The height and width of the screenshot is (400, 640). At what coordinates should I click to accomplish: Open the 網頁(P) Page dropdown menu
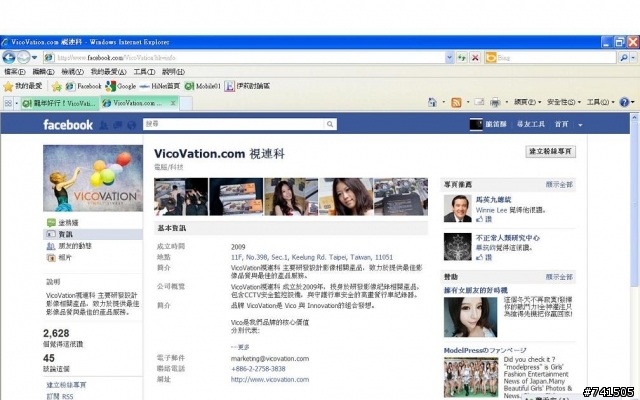click(527, 102)
